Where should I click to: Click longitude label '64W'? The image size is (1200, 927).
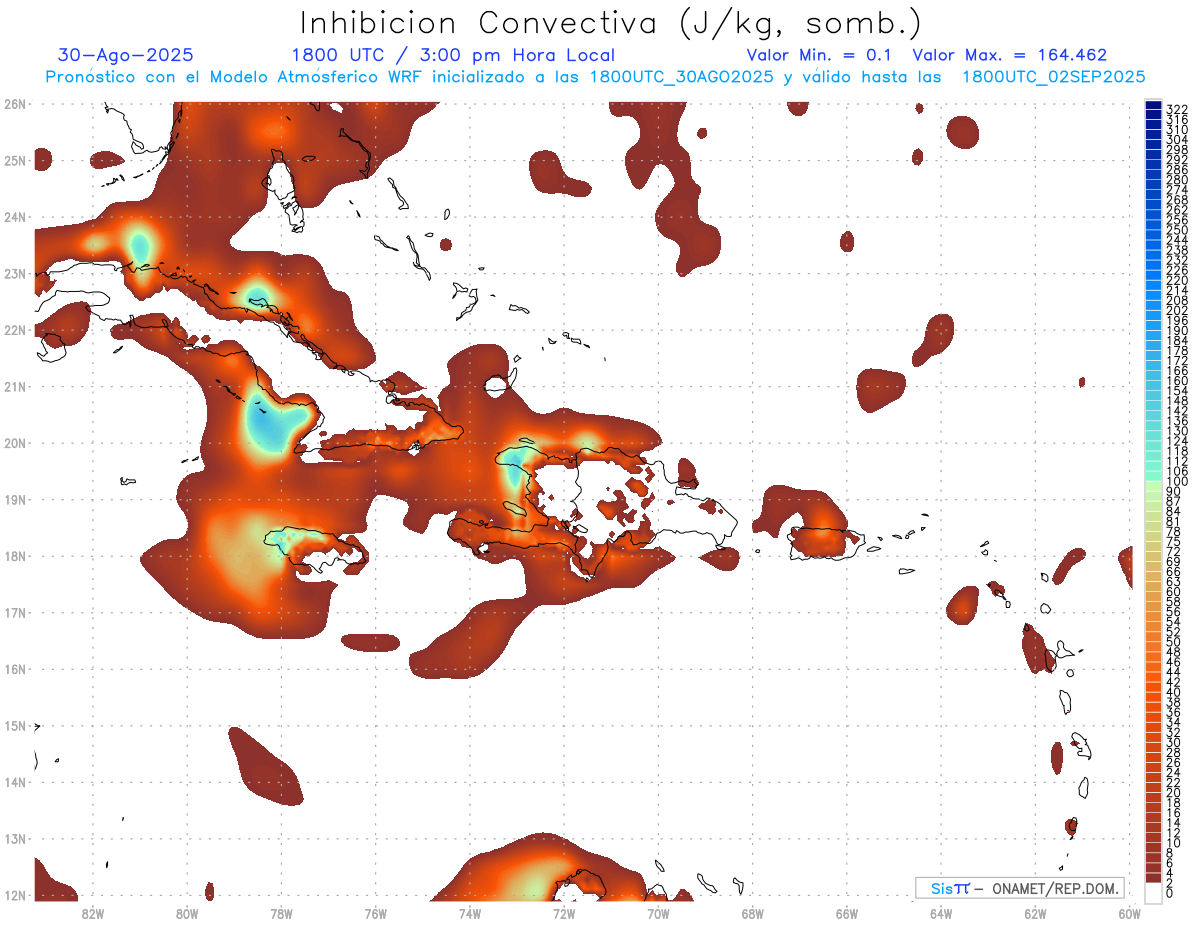[941, 913]
